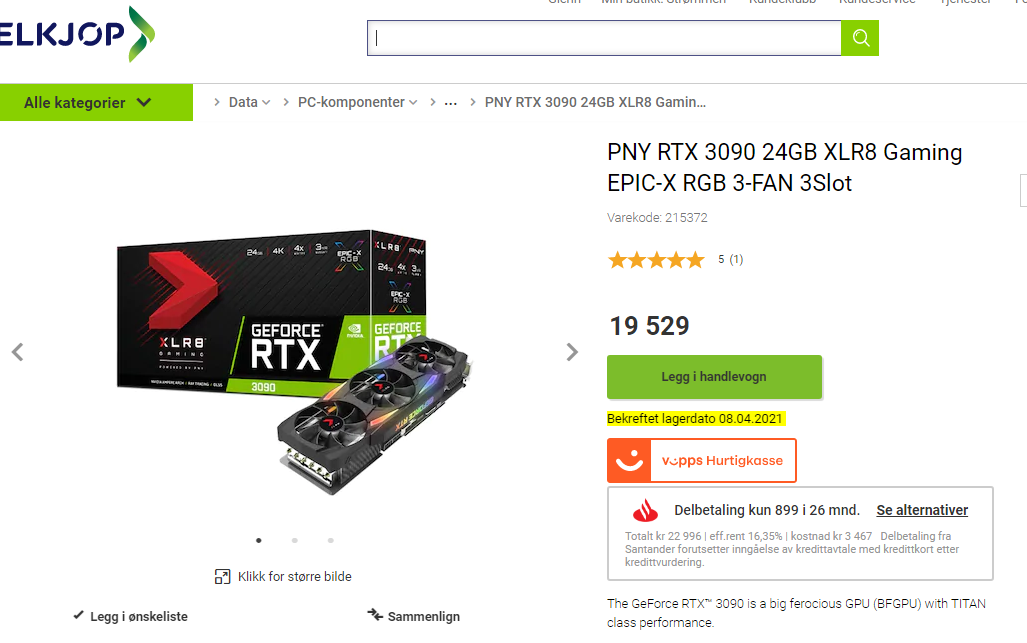
Task: Click Legg i handlevogn button
Action: point(715,377)
